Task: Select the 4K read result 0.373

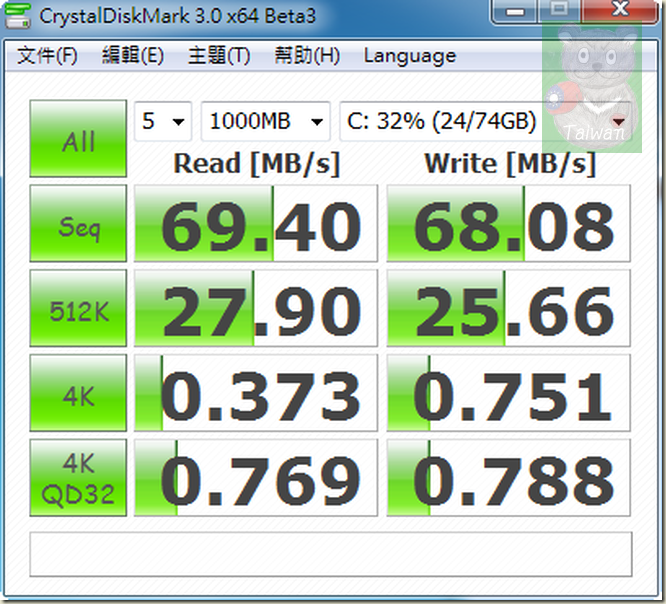Action: (x=256, y=393)
